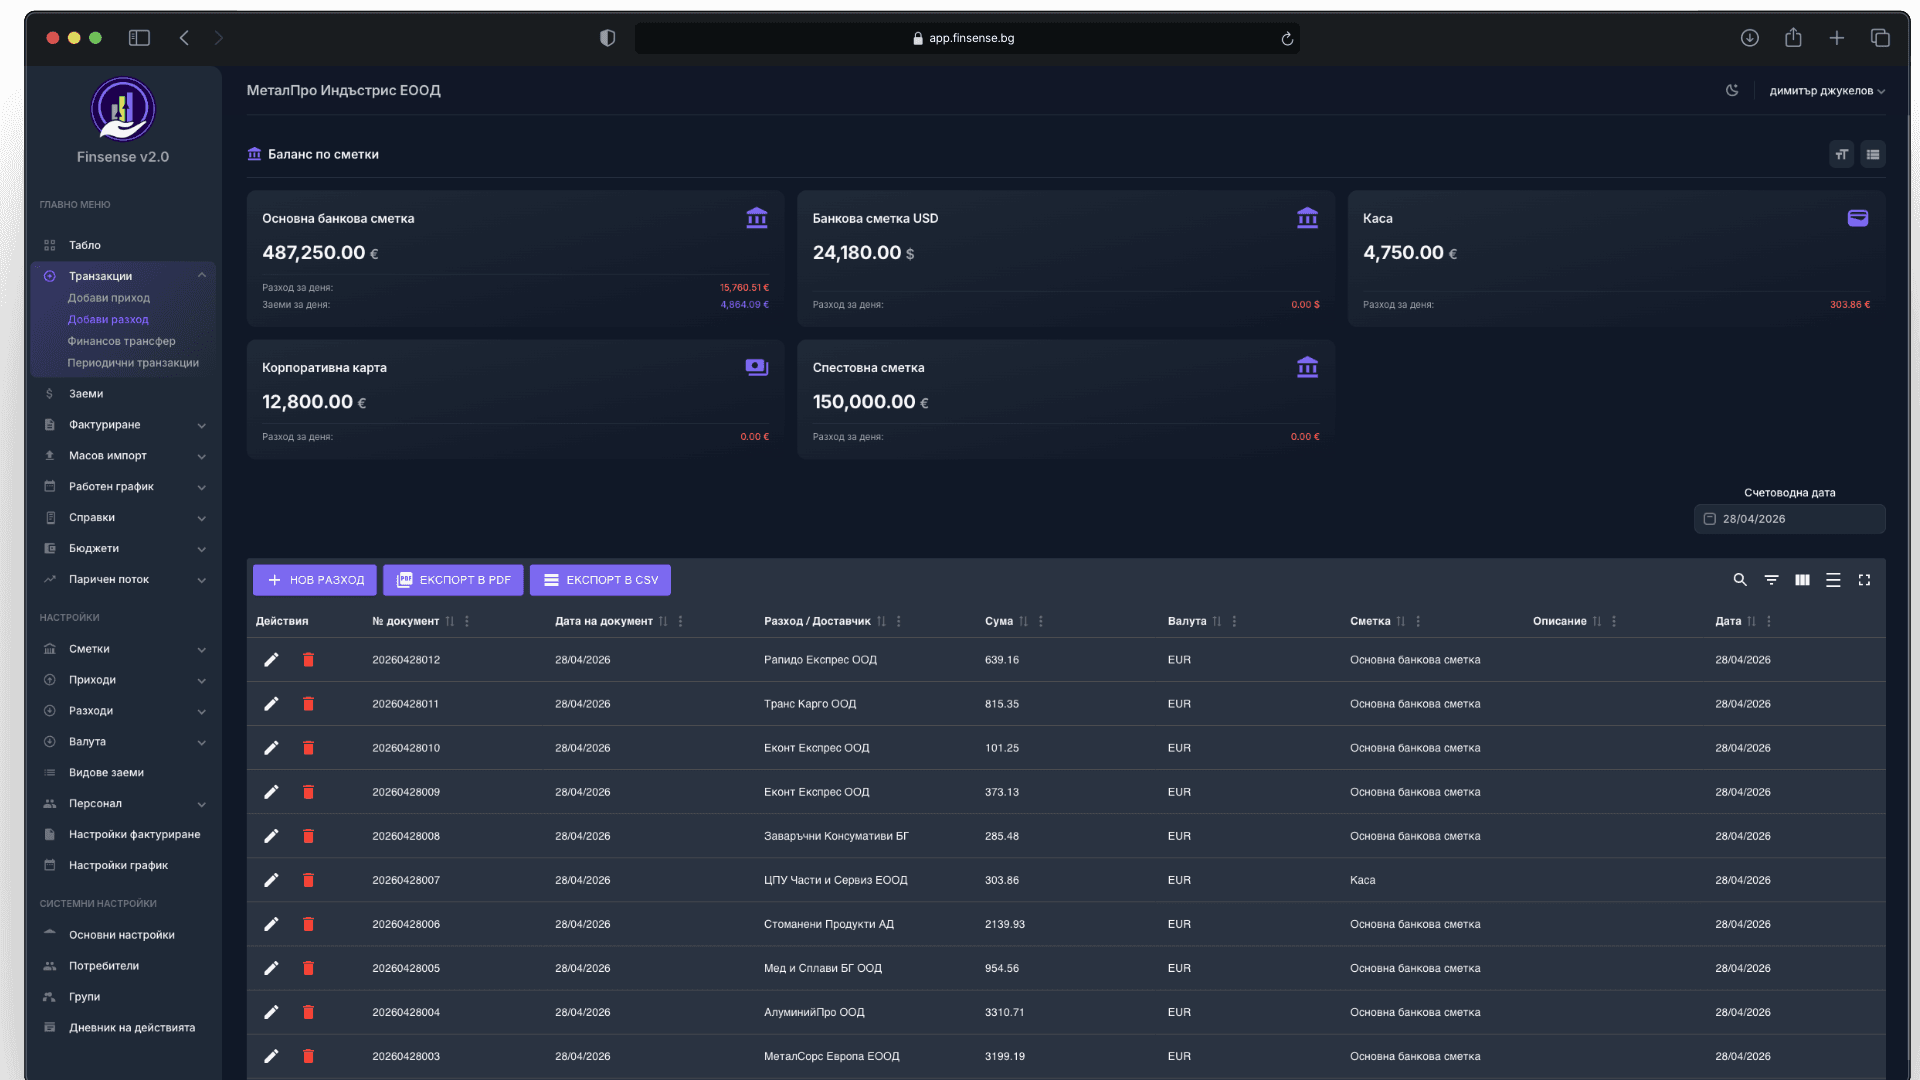Edit the Заваръчни Консумативи БГ expense
1920x1080 pixels.
pyautogui.click(x=271, y=836)
